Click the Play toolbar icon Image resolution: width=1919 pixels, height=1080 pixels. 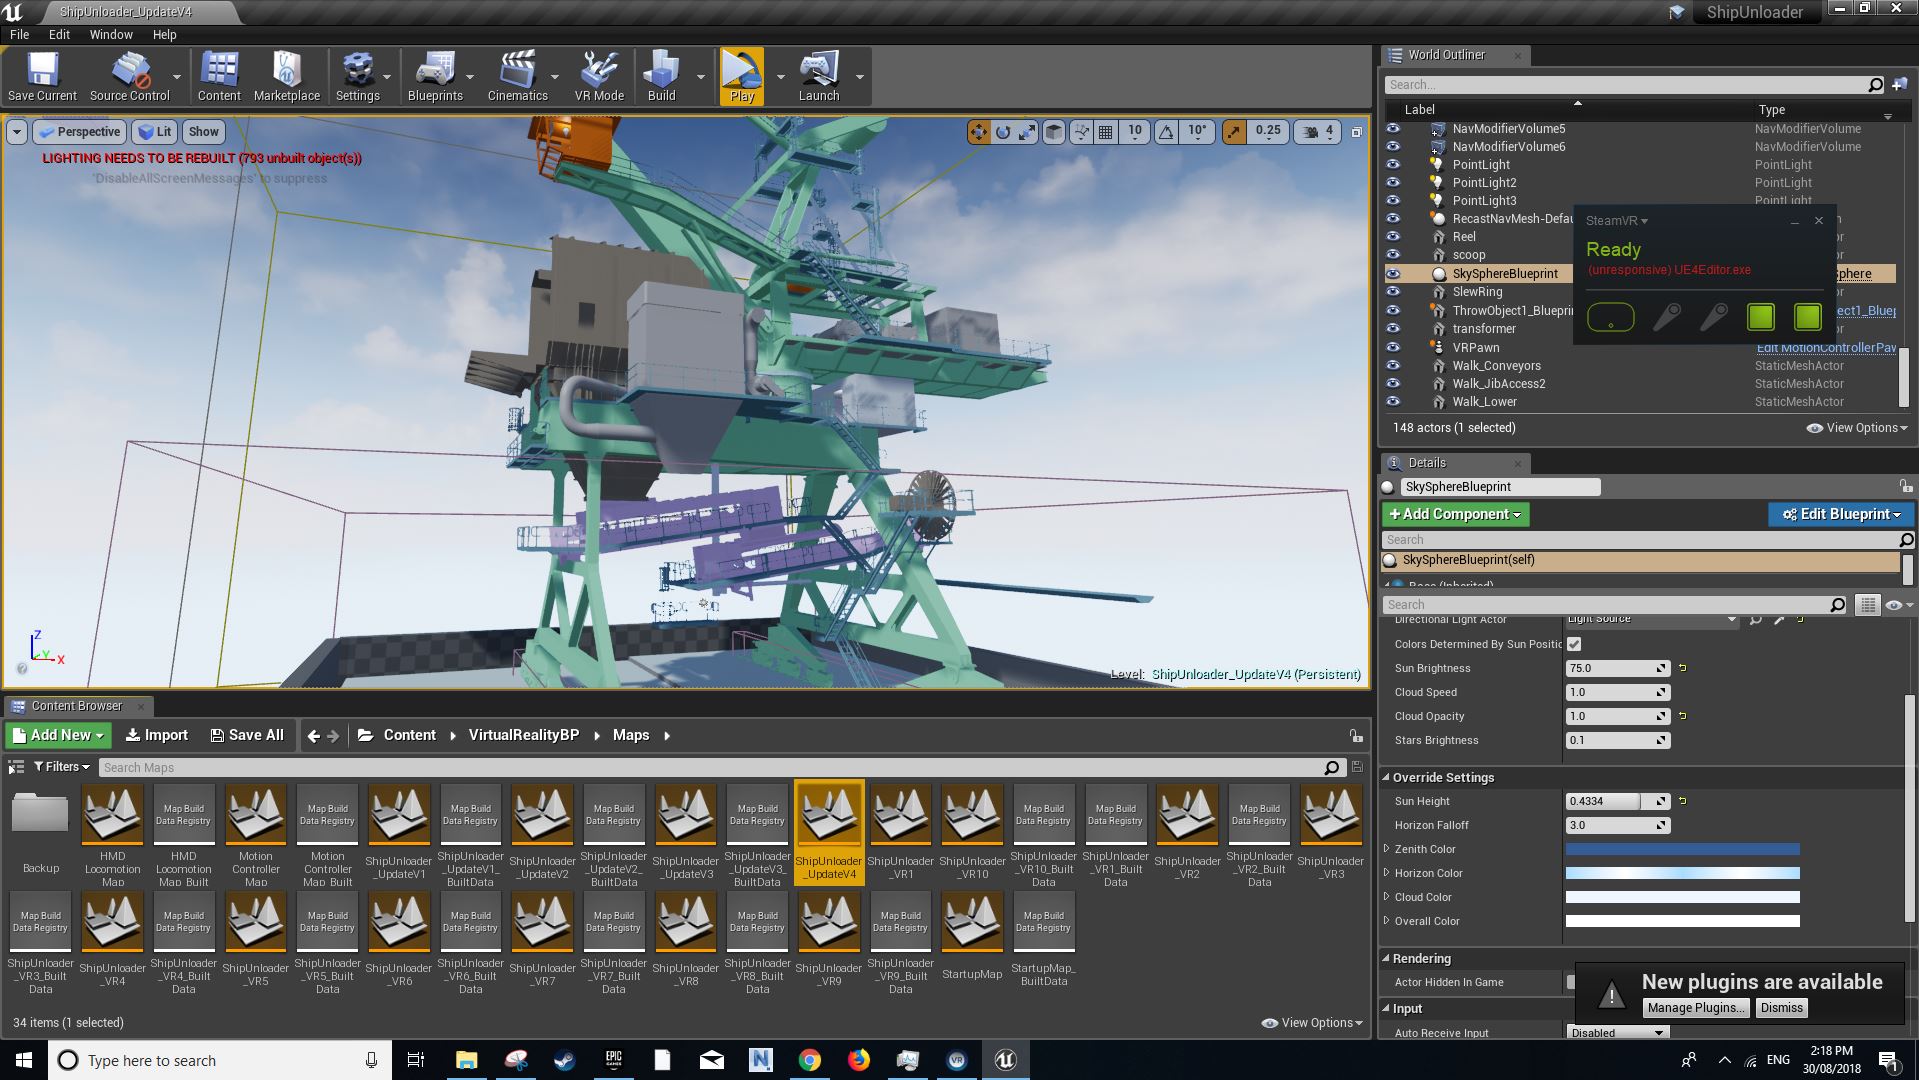(x=742, y=77)
